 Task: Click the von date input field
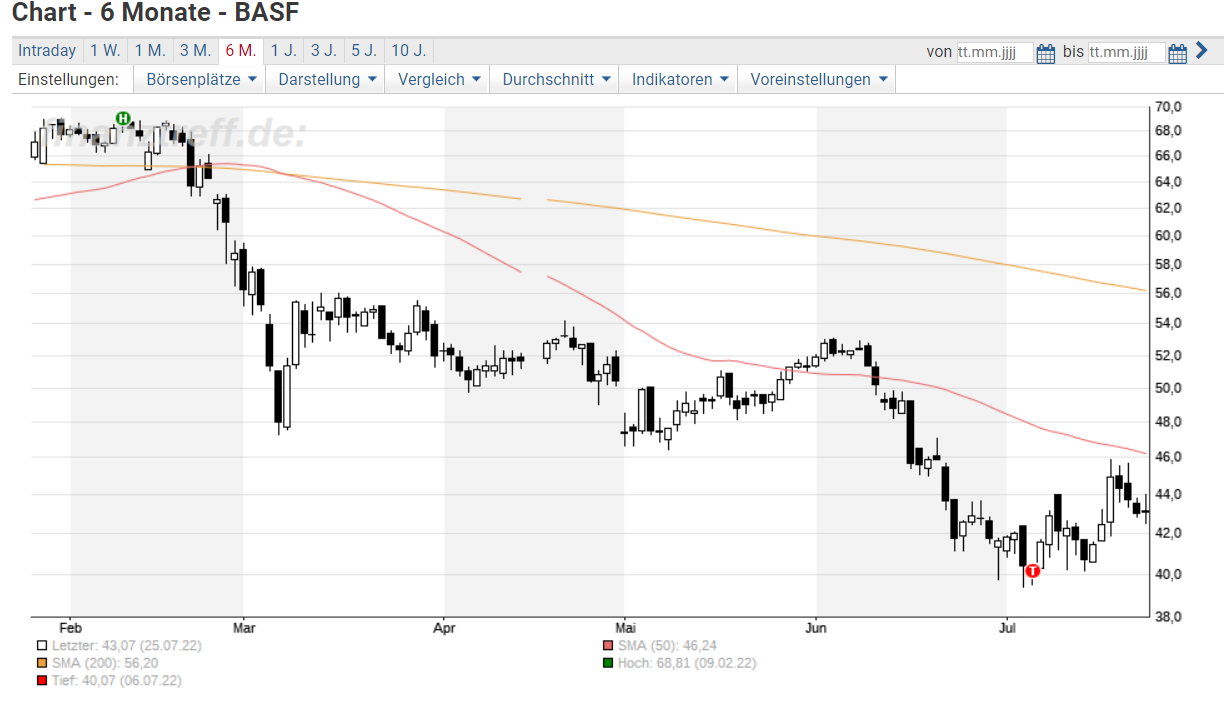point(995,53)
